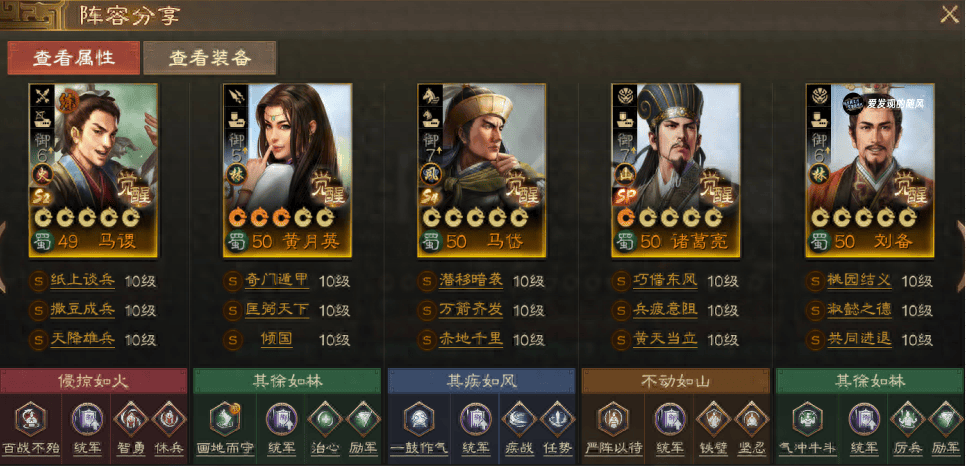Switch to the 查看装备 tab
Image resolution: width=966 pixels, height=466 pixels.
[x=210, y=58]
